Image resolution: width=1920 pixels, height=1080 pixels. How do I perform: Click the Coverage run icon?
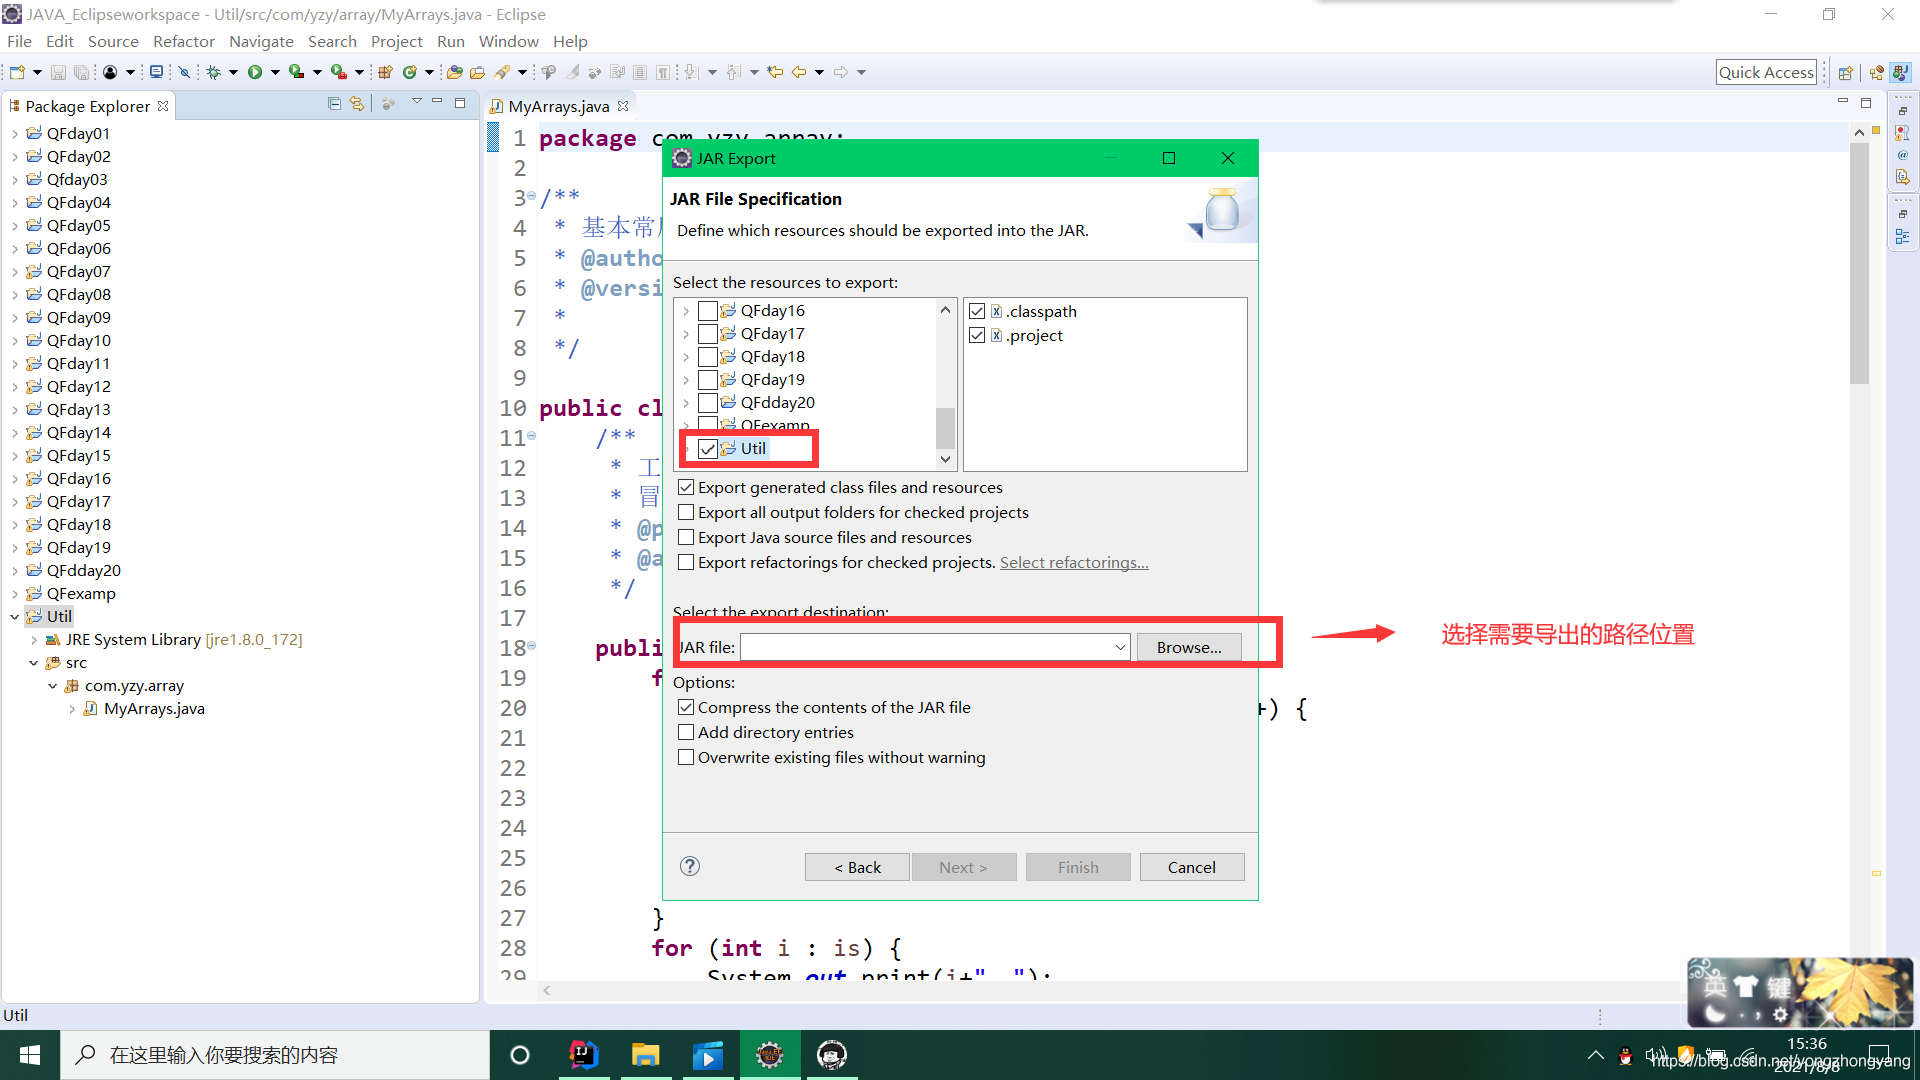(297, 72)
